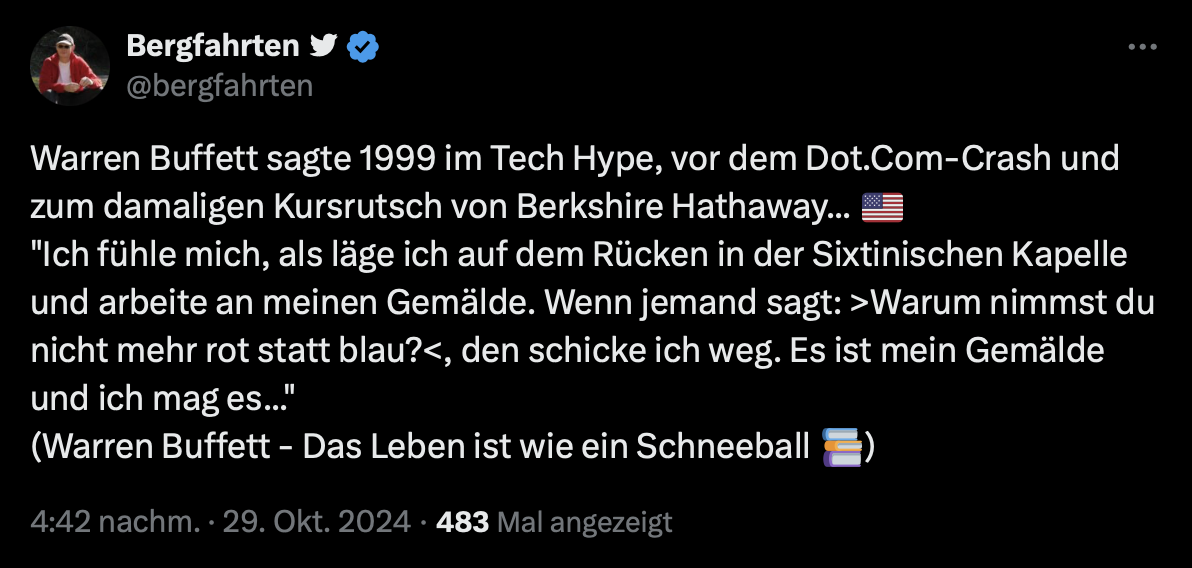Click the 29. Okt. 2024 date
Viewport: 1192px width, 568px height.
click(x=318, y=522)
